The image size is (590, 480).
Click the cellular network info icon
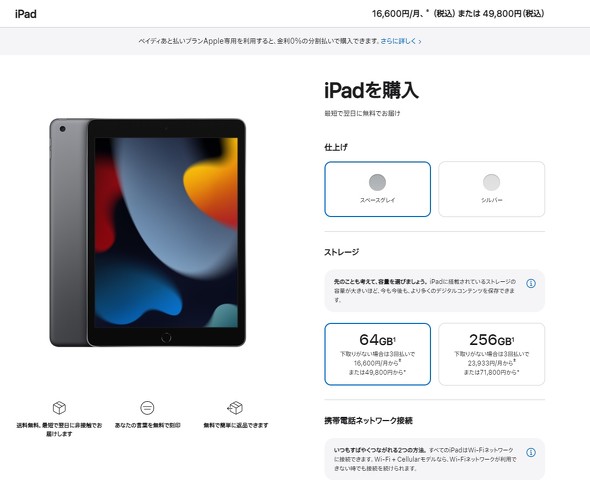coord(531,452)
